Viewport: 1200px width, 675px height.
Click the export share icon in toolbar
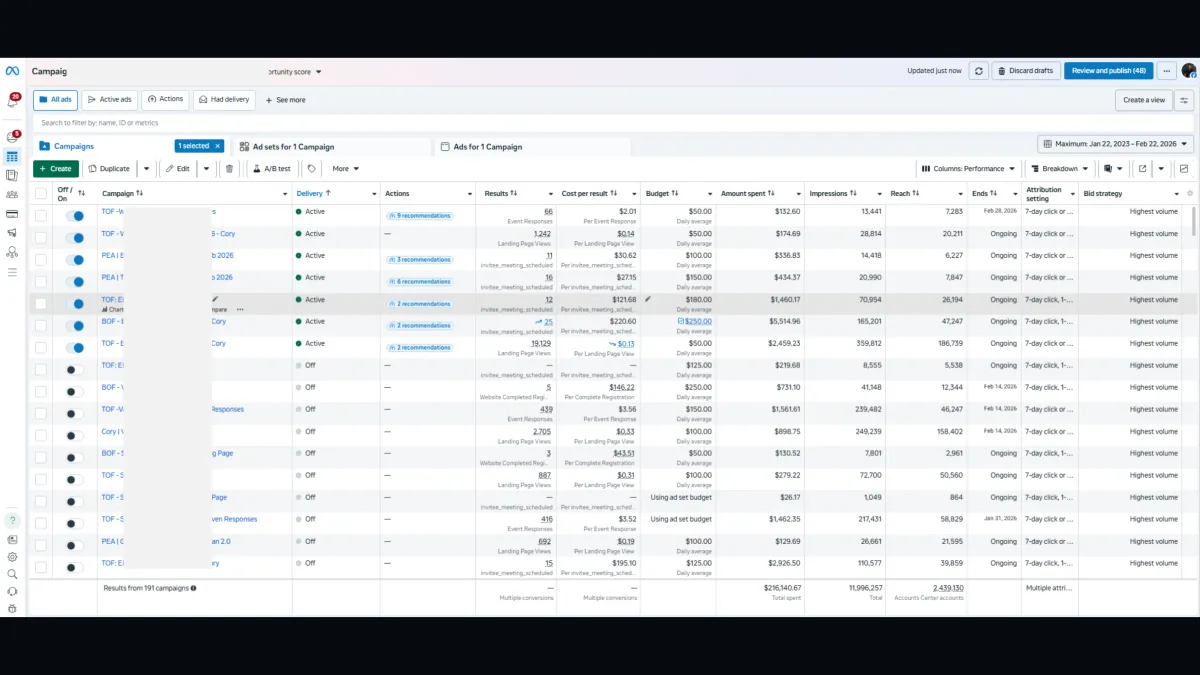click(x=1142, y=169)
